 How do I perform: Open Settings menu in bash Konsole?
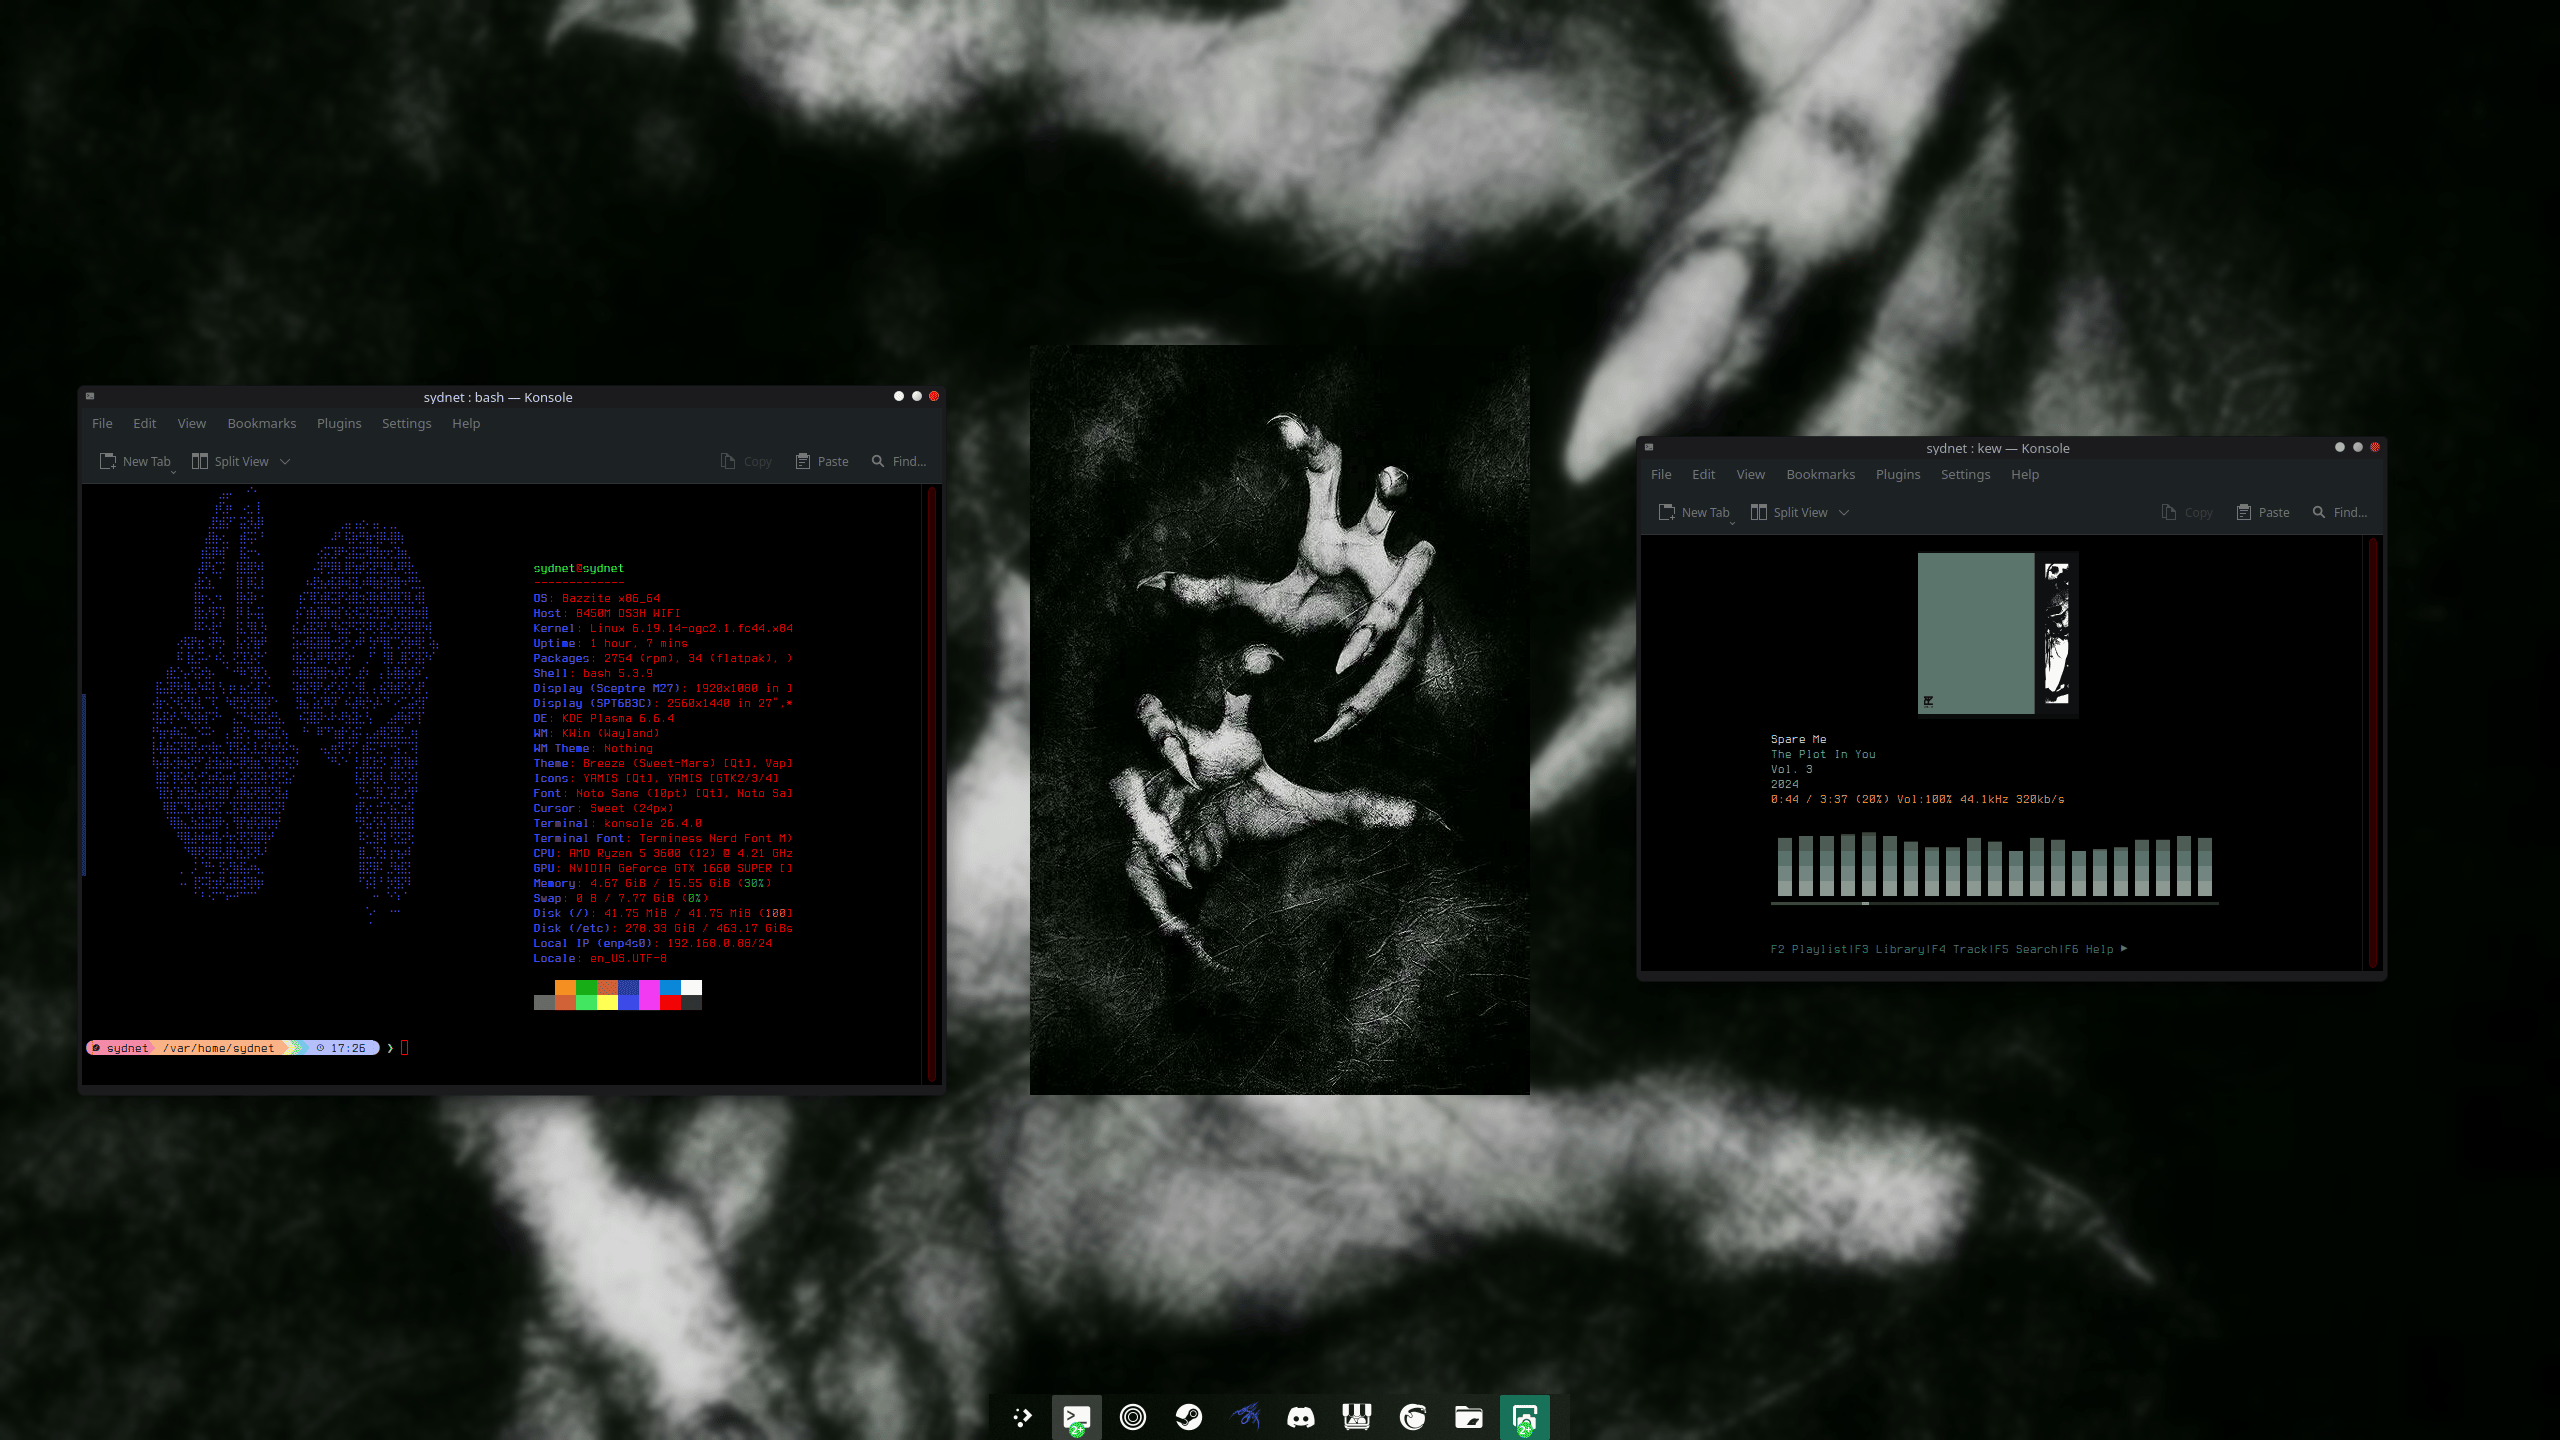[x=407, y=423]
